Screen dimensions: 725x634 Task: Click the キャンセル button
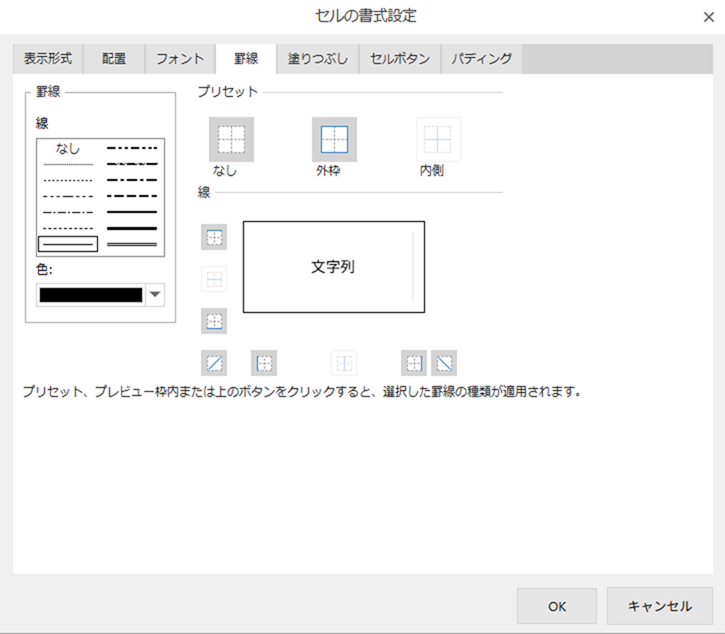click(659, 606)
